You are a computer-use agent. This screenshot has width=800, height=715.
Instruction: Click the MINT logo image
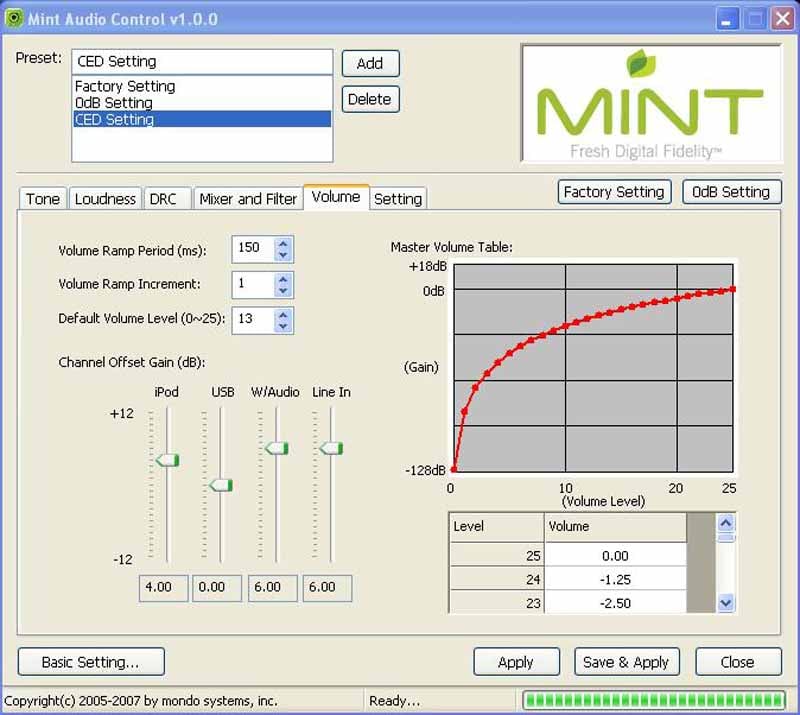pos(650,104)
